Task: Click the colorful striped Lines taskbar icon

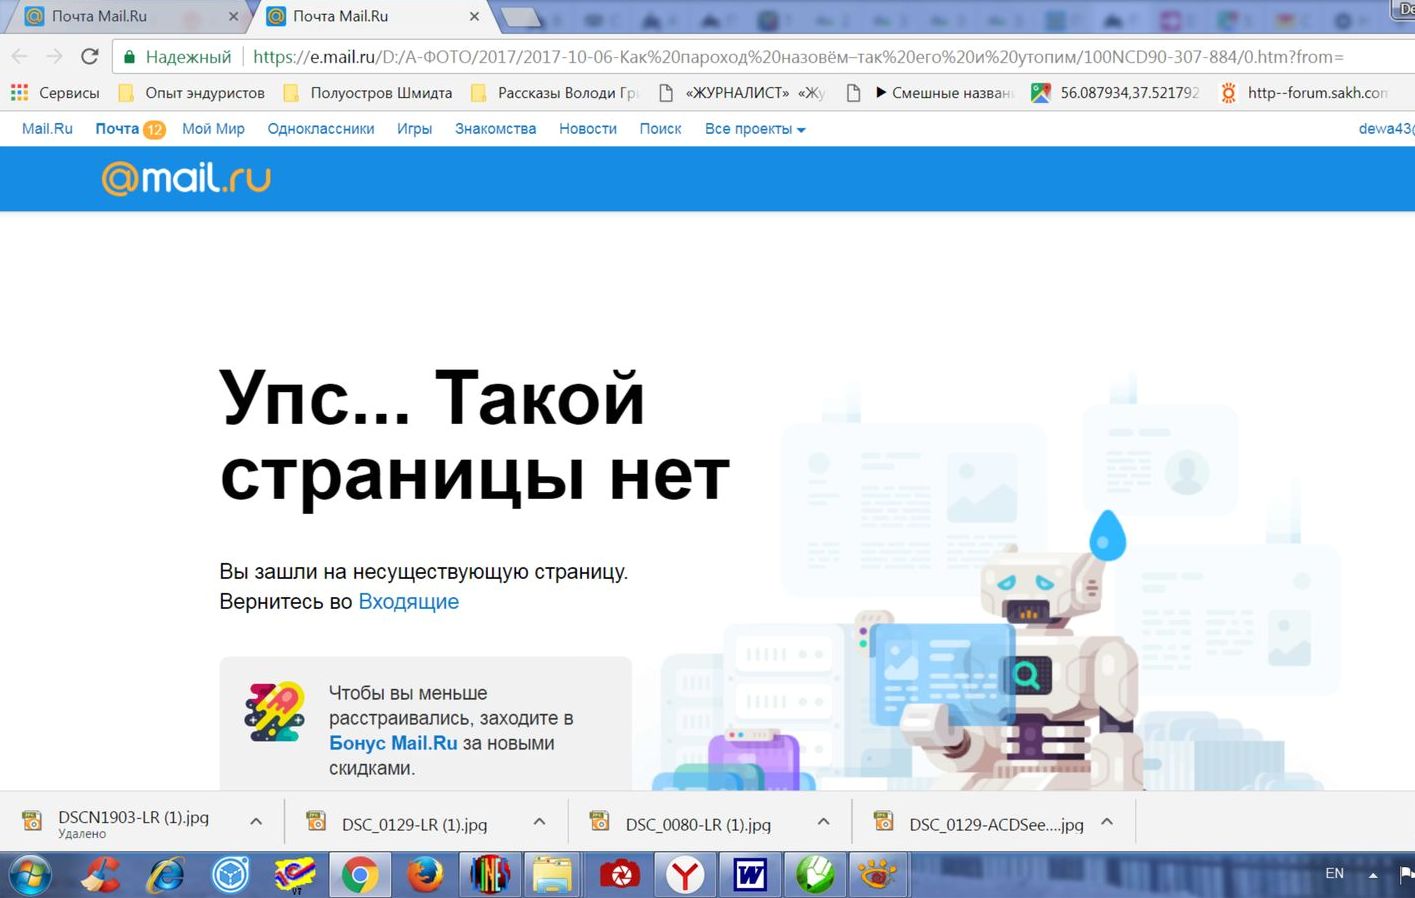Action: (x=490, y=876)
